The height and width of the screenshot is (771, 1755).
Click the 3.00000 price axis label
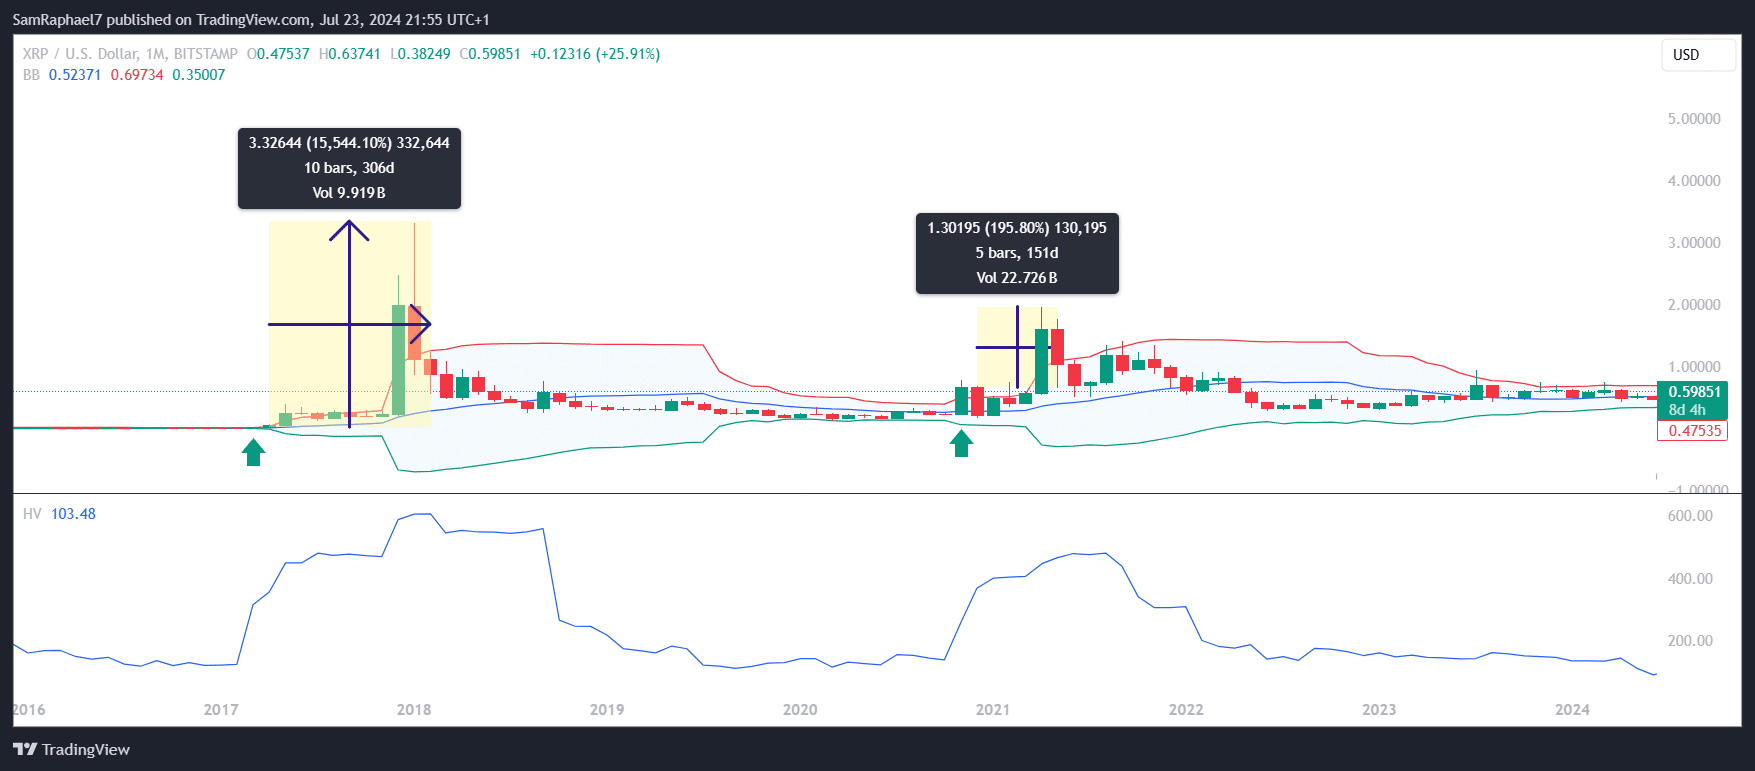coord(1694,243)
